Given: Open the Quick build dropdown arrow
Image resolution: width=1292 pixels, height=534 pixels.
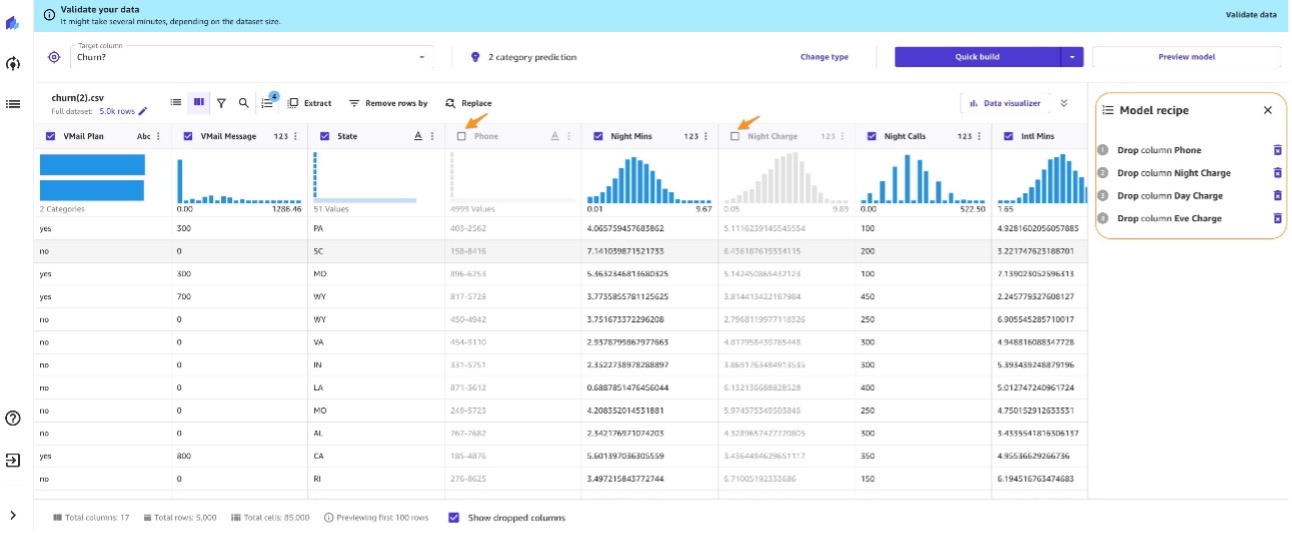Looking at the screenshot, I should (x=1071, y=57).
